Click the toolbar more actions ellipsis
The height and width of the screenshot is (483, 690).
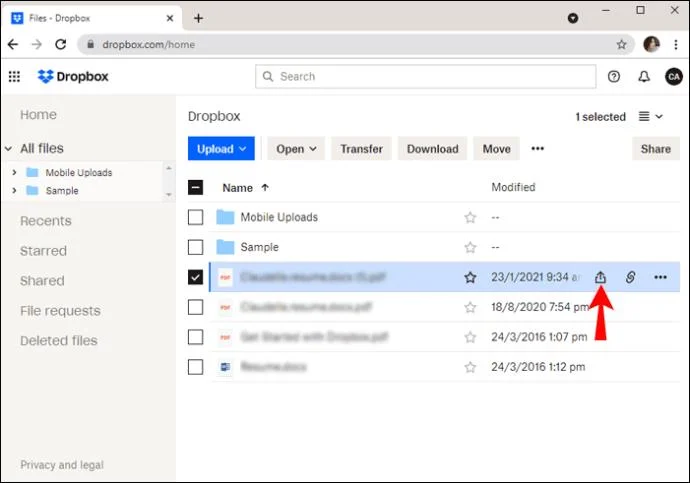pos(537,148)
